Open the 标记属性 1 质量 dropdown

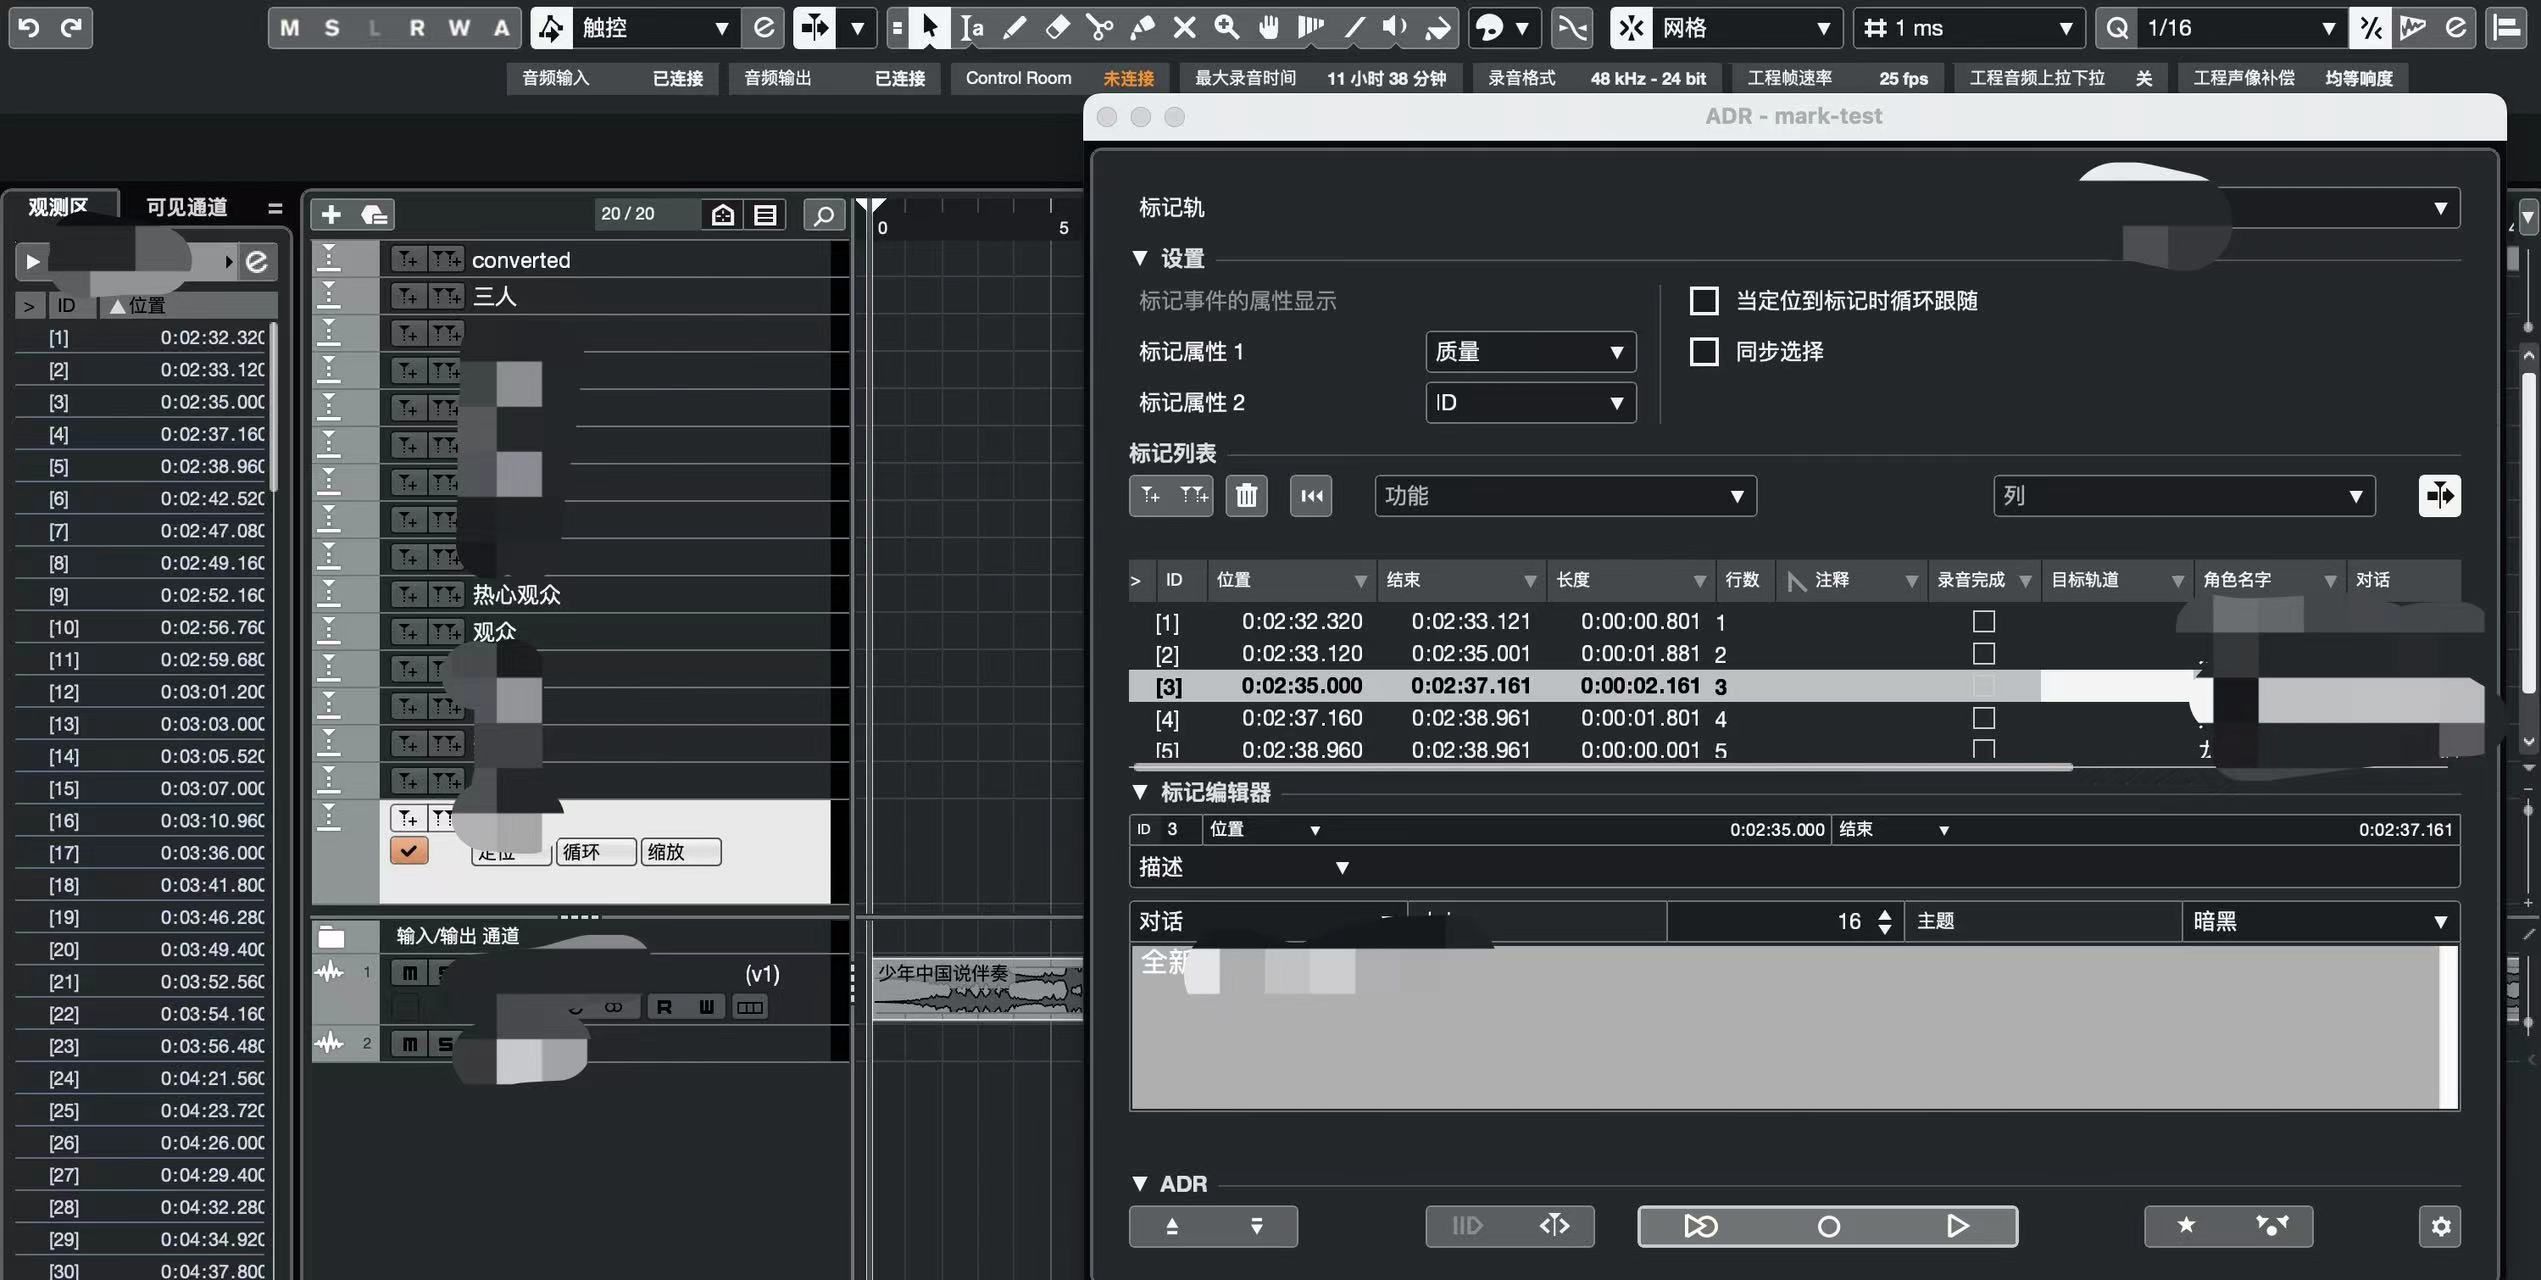1530,352
